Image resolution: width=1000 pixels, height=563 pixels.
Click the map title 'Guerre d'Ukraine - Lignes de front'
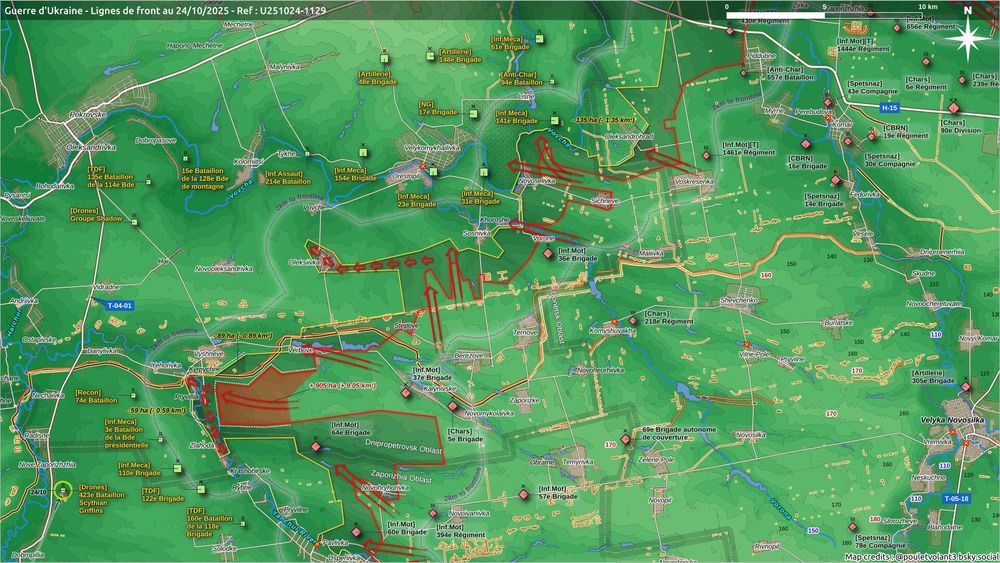pos(165,10)
